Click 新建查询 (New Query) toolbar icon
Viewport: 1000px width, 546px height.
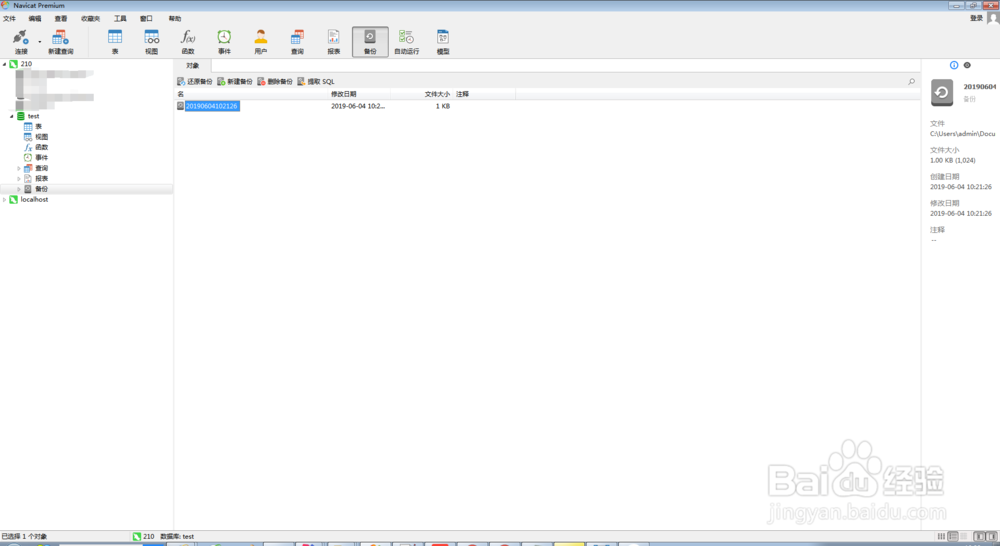61,41
